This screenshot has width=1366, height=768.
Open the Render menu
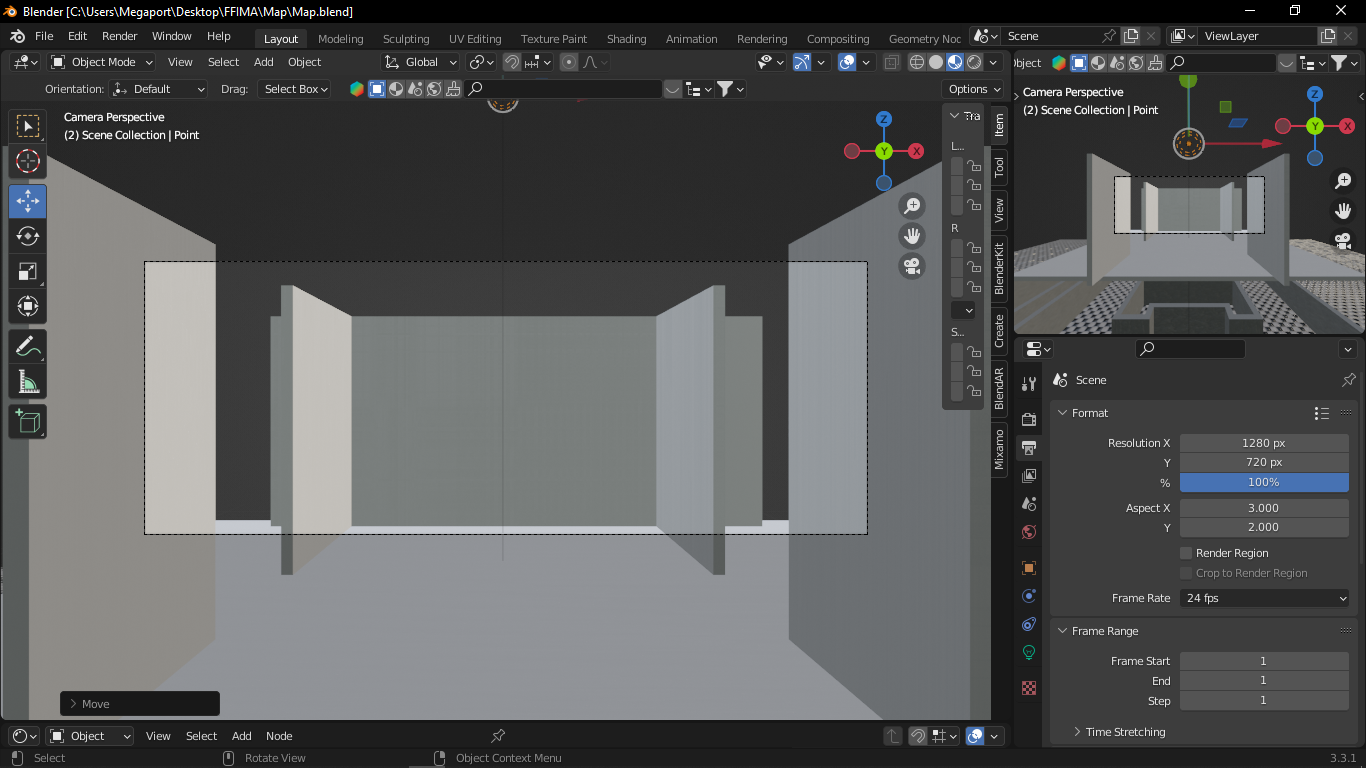click(119, 36)
